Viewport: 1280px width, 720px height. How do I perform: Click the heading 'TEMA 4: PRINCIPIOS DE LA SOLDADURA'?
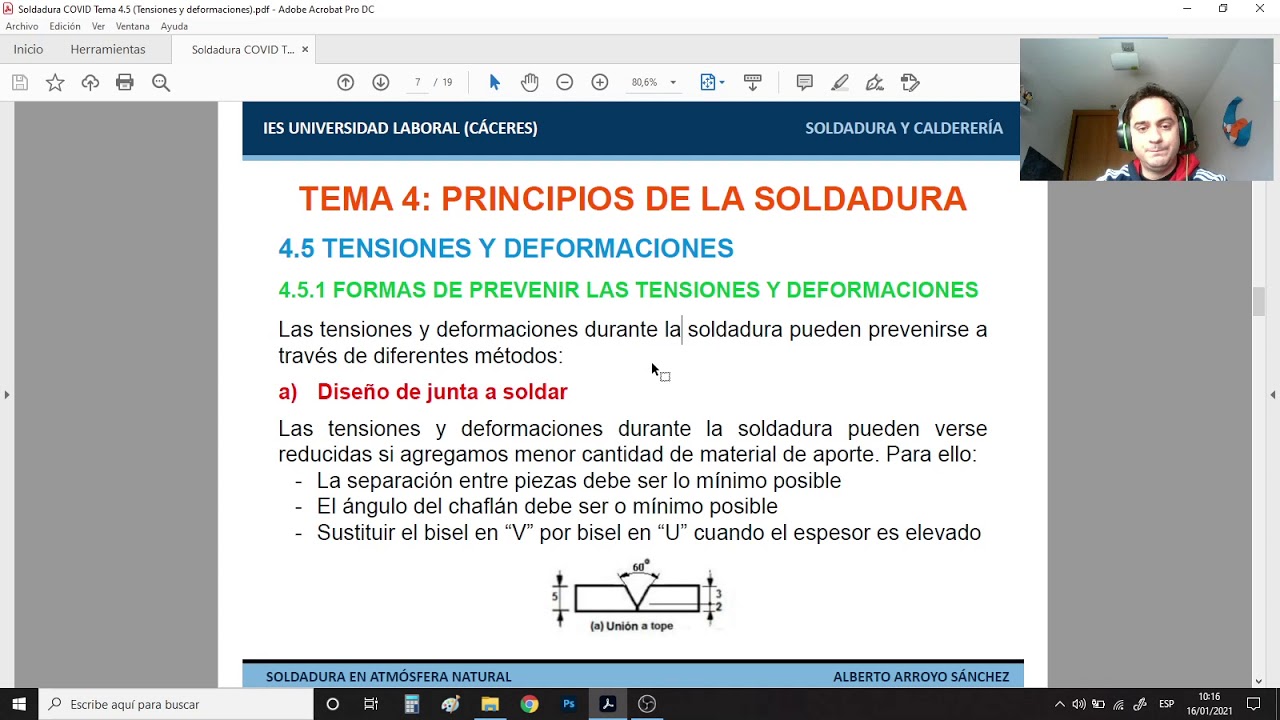(632, 199)
